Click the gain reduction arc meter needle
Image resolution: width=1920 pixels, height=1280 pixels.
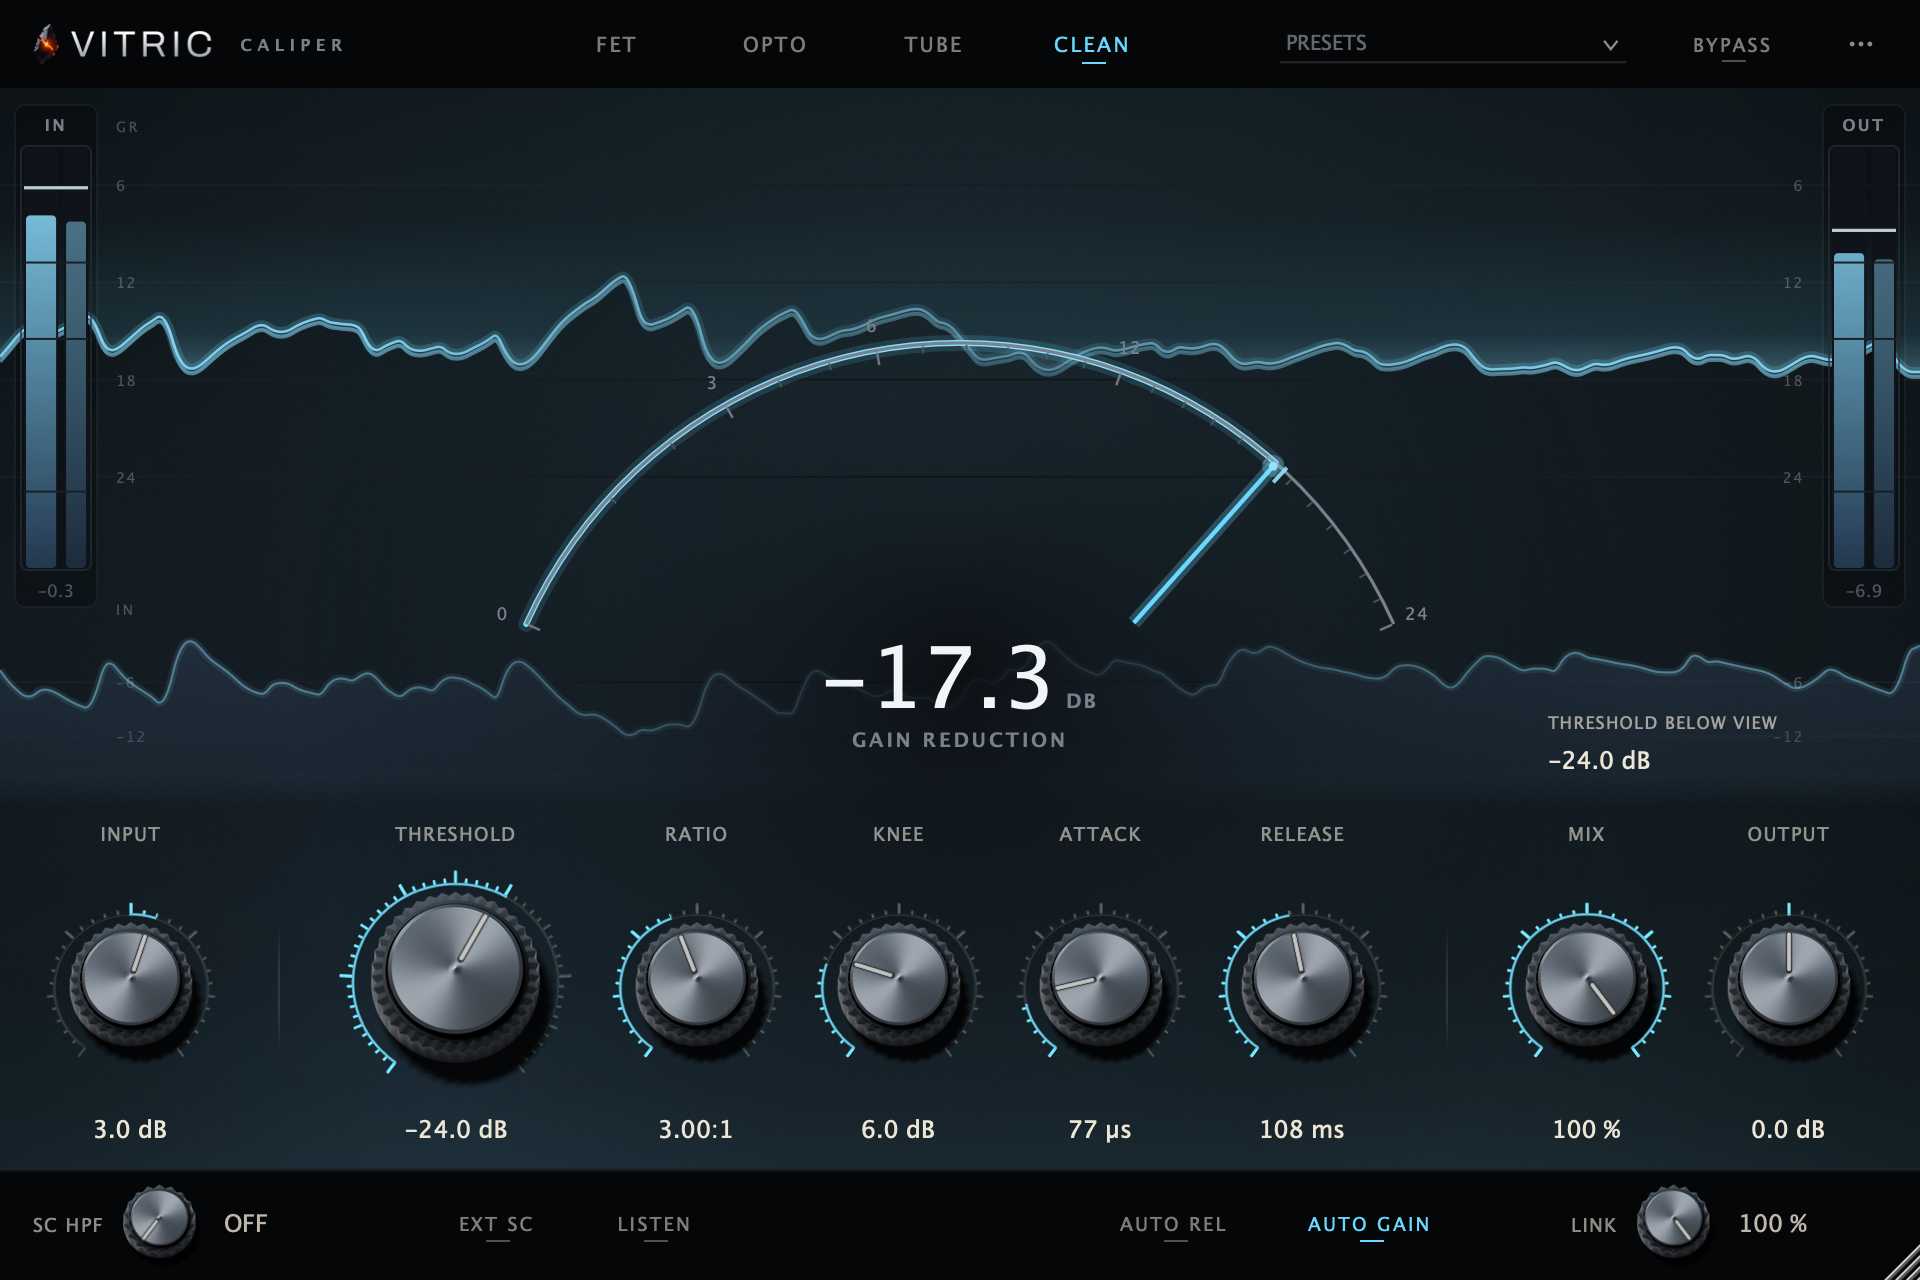1205,542
